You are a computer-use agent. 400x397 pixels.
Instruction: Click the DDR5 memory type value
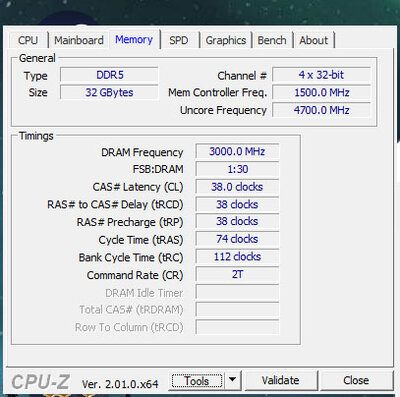pyautogui.click(x=109, y=75)
